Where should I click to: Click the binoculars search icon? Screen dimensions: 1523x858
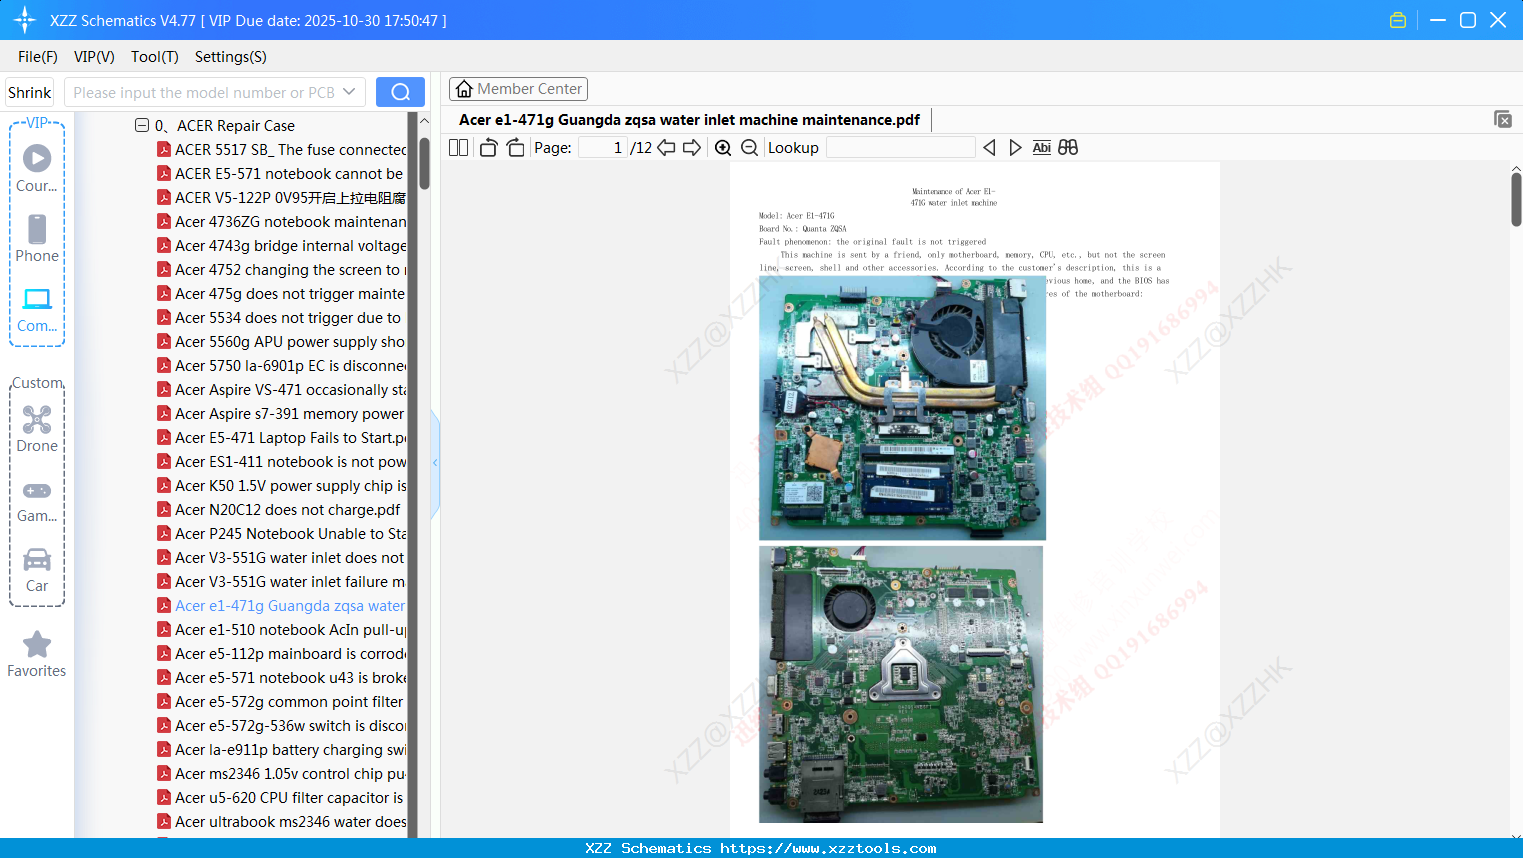1068,148
